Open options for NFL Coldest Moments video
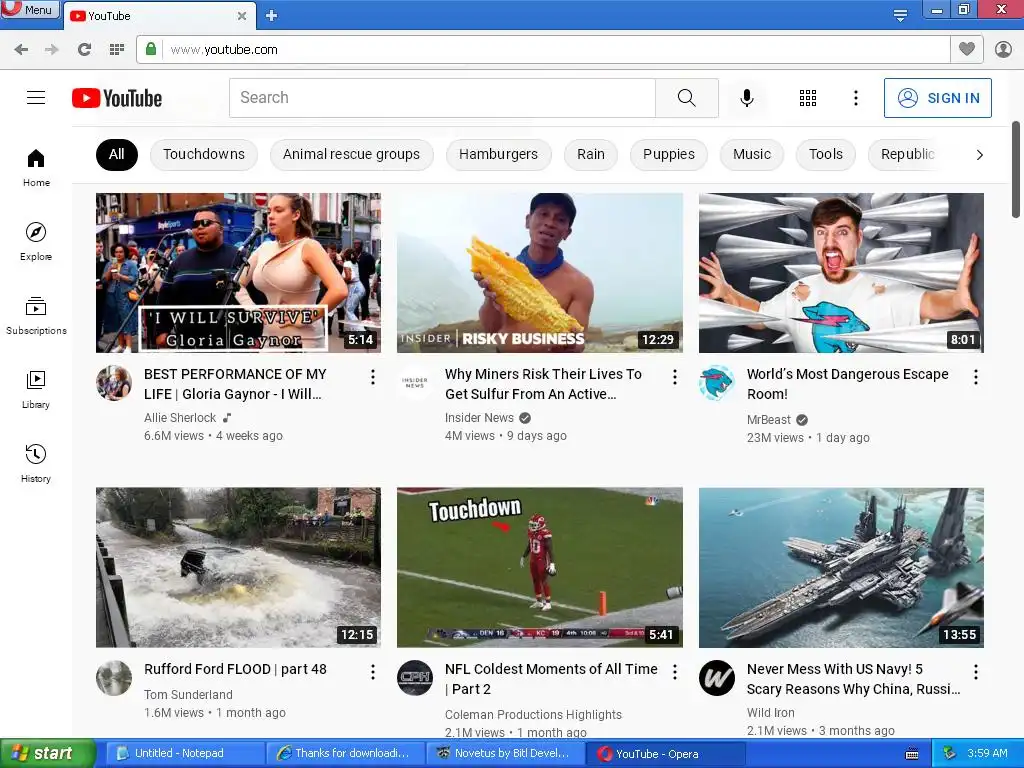The image size is (1024, 768). coord(675,671)
